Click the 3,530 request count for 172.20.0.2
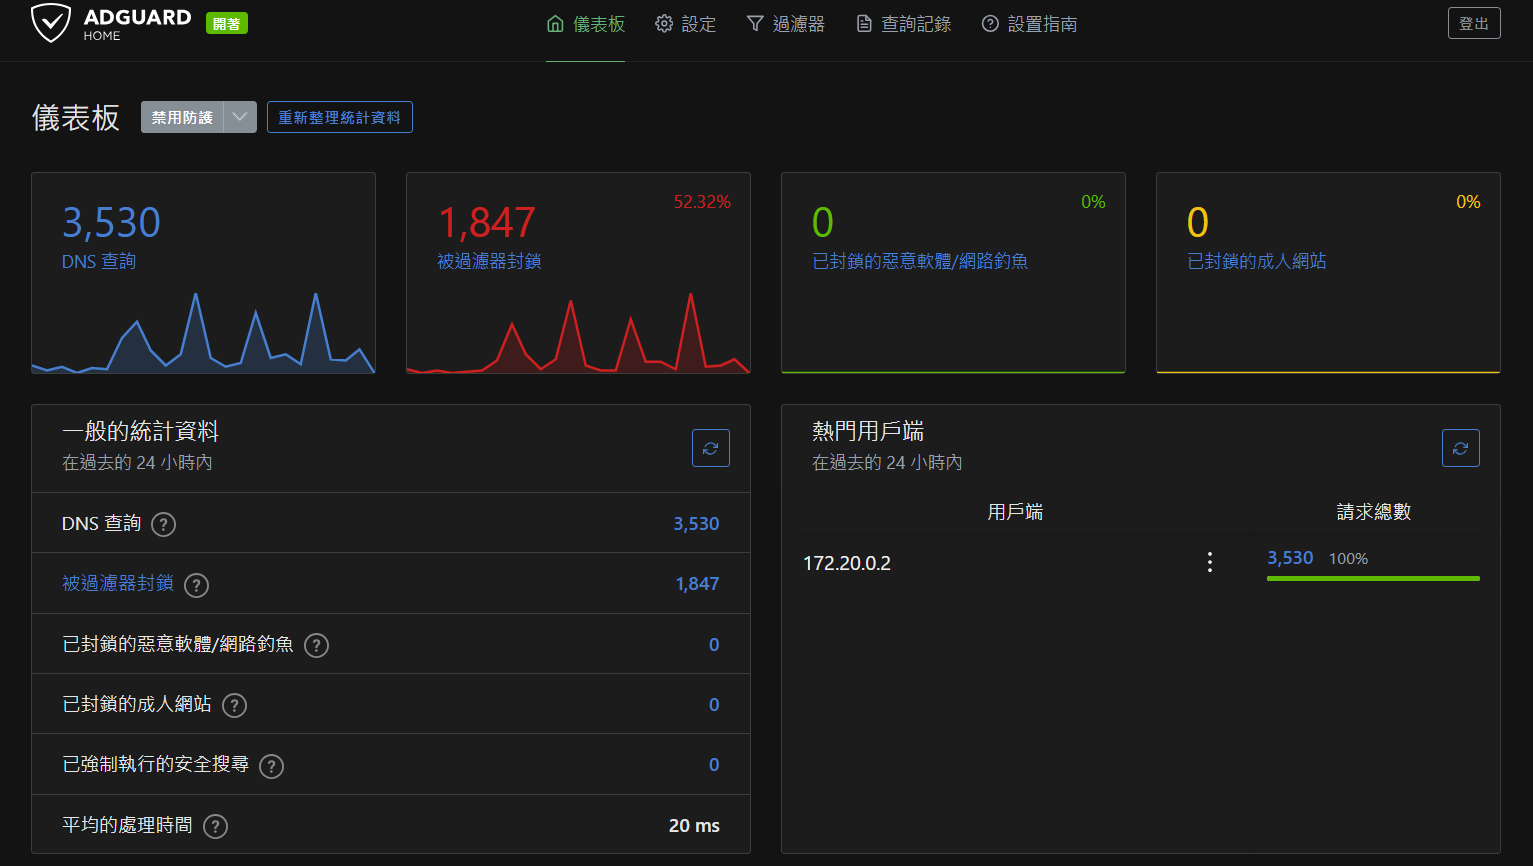Image resolution: width=1533 pixels, height=866 pixels. coord(1290,558)
